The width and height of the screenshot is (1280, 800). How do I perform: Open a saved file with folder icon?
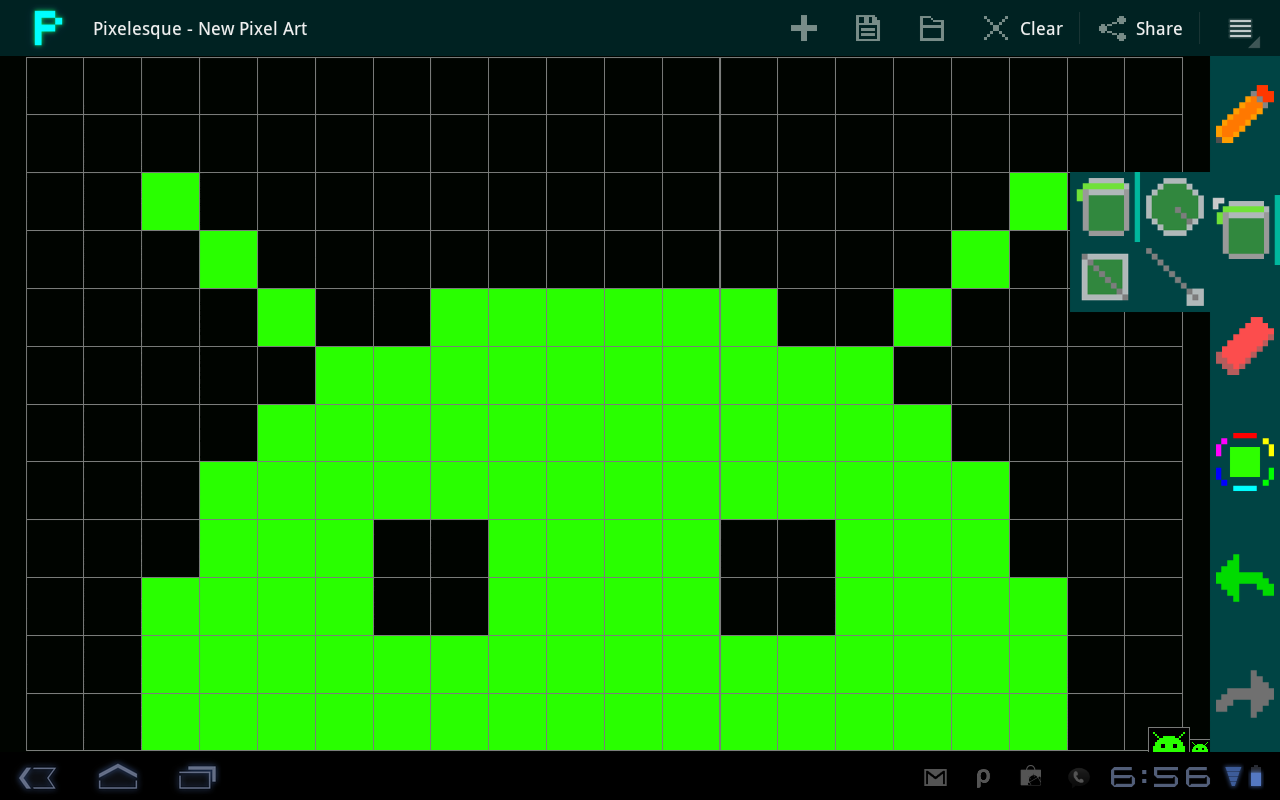pos(932,28)
